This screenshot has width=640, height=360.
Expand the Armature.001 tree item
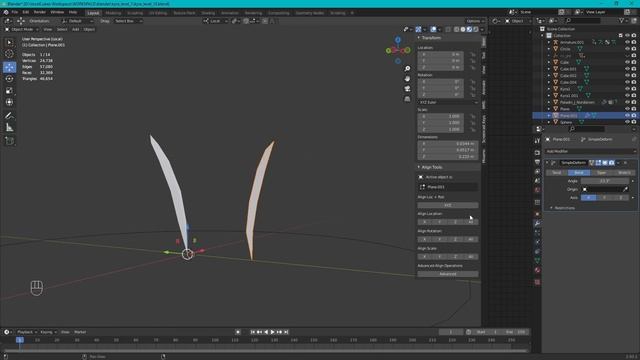click(x=549, y=42)
